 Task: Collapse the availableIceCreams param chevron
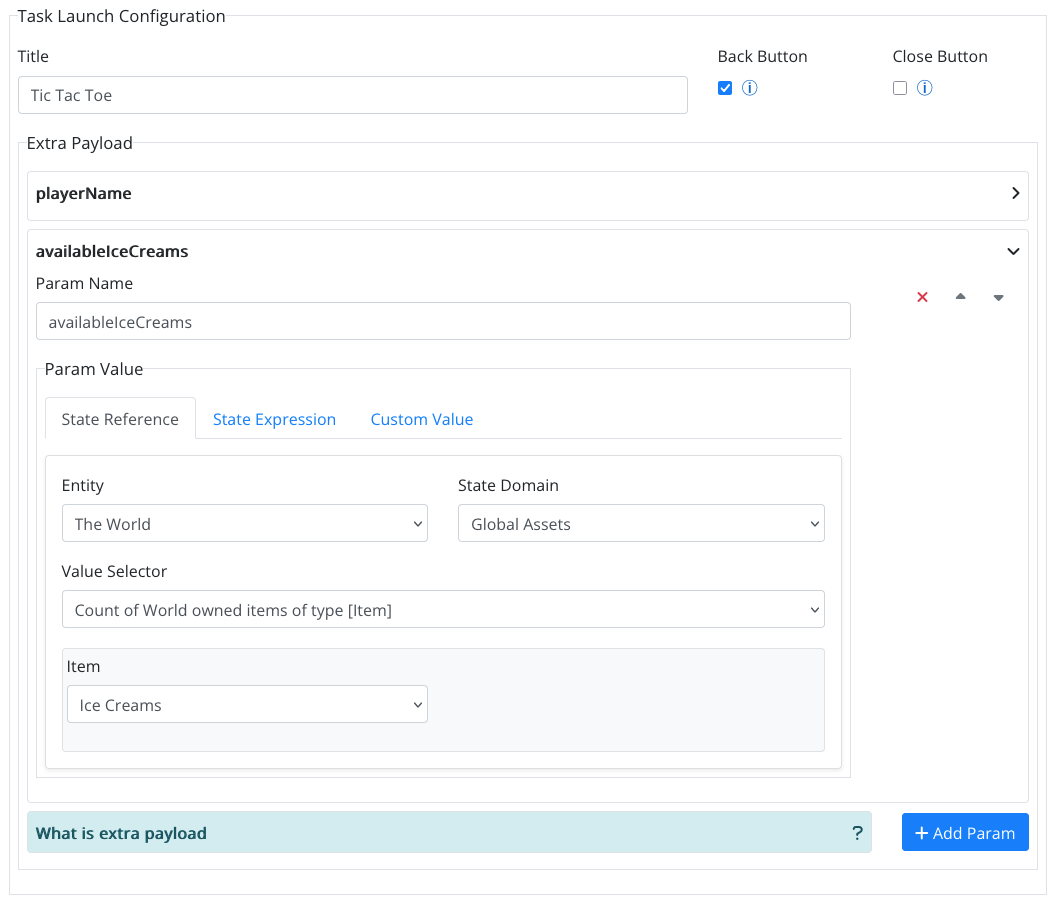coord(1013,252)
